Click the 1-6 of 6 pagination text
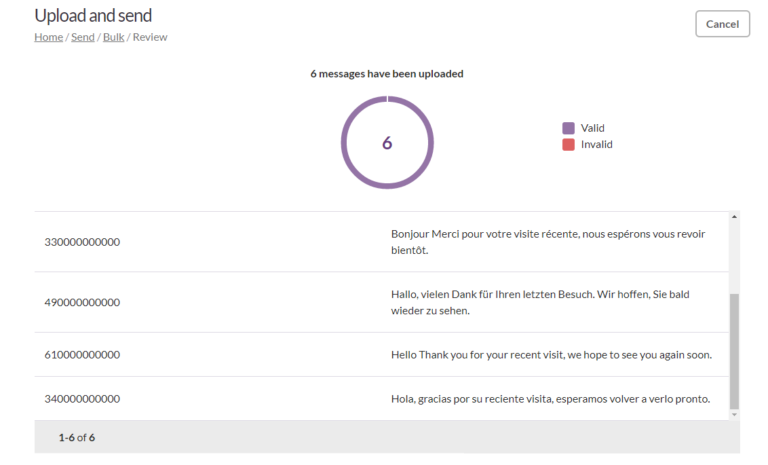The image size is (768, 465). tap(77, 437)
